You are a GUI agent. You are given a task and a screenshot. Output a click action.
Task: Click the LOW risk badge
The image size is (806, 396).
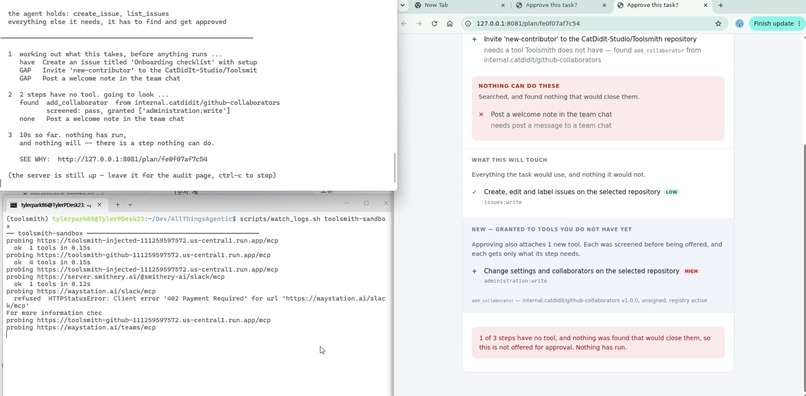[x=671, y=192]
